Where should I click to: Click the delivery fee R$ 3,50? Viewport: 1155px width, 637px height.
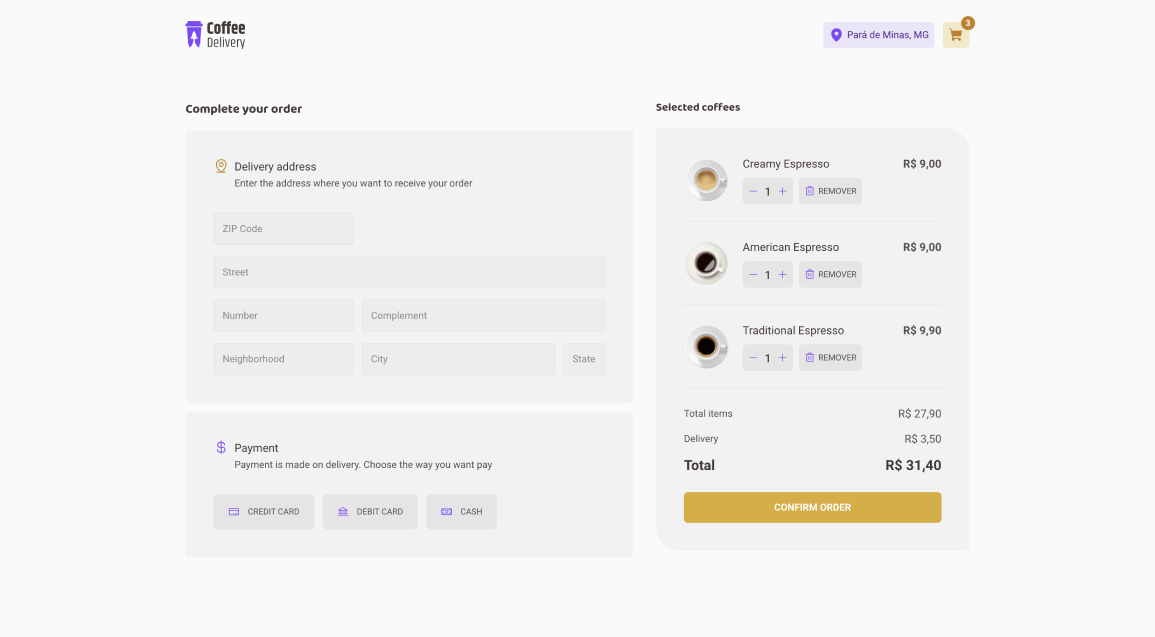(923, 439)
